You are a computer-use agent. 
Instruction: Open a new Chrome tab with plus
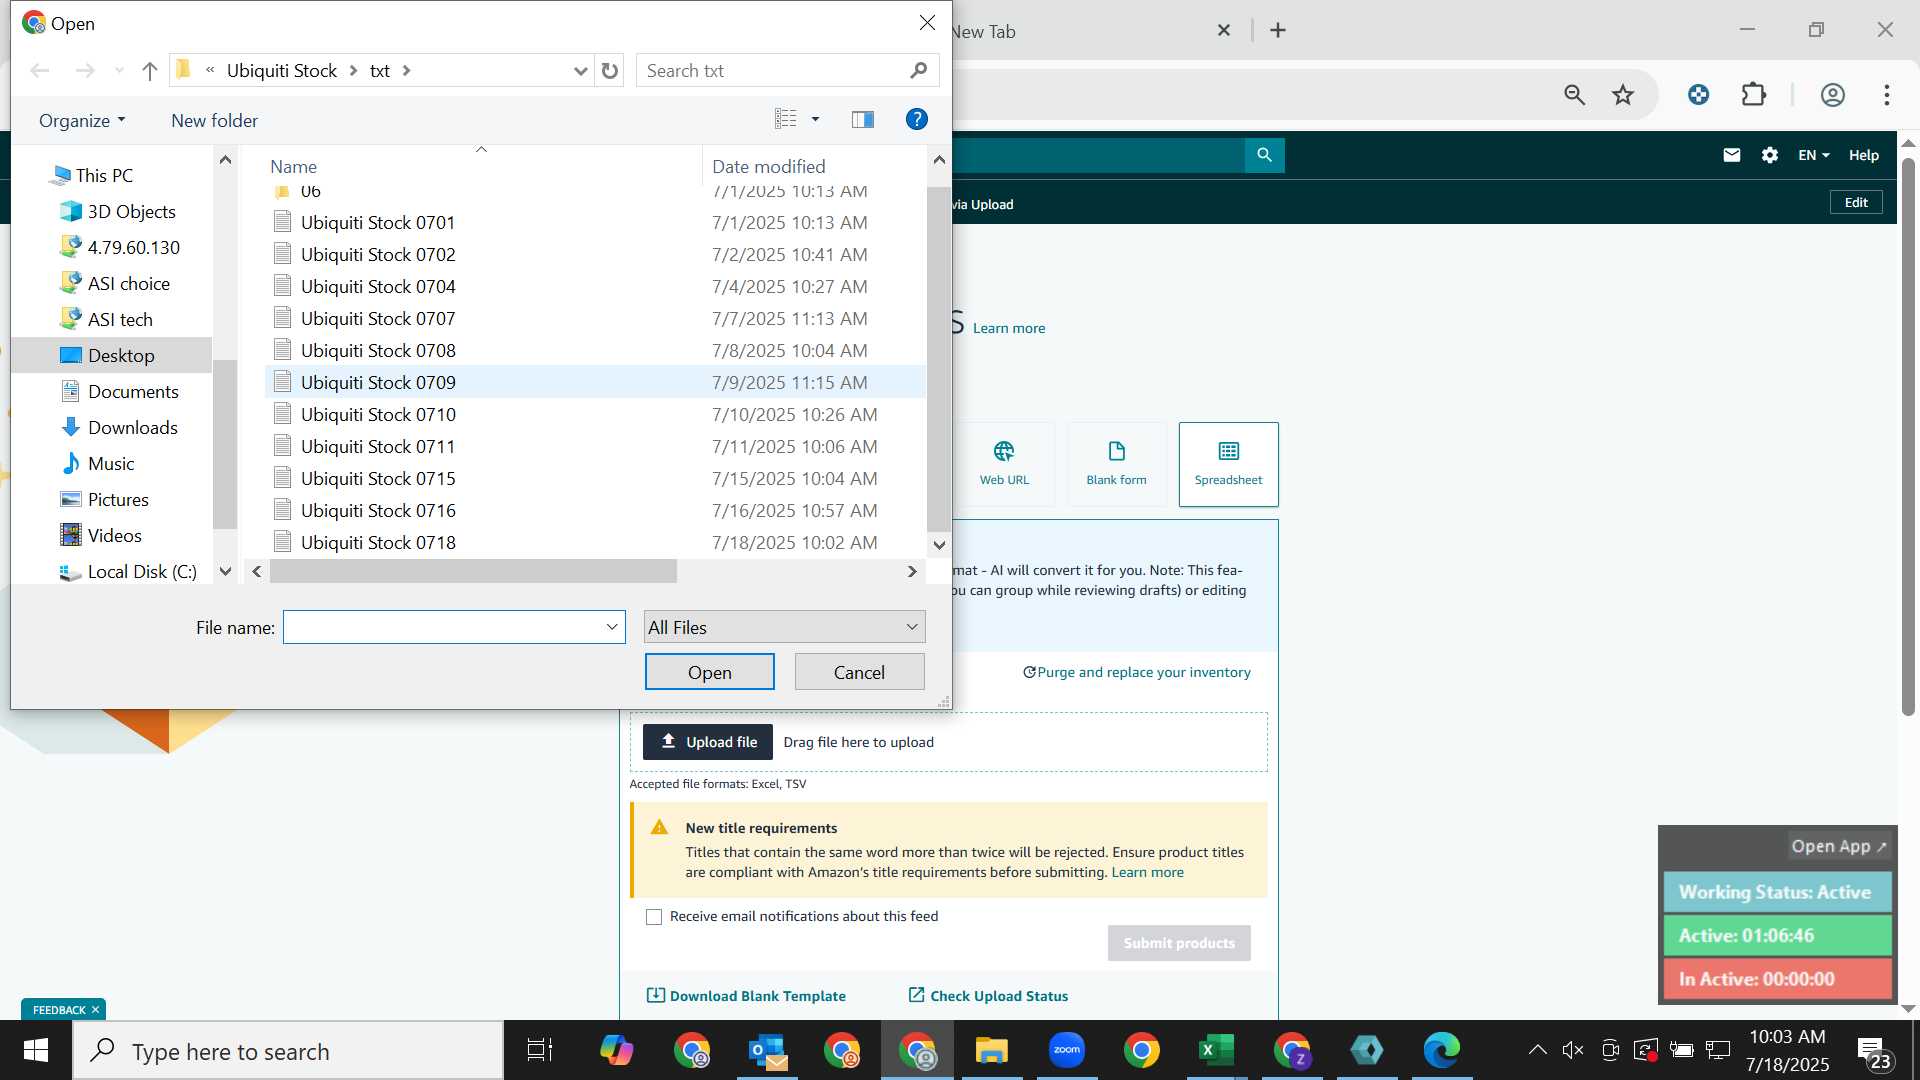[x=1278, y=31]
